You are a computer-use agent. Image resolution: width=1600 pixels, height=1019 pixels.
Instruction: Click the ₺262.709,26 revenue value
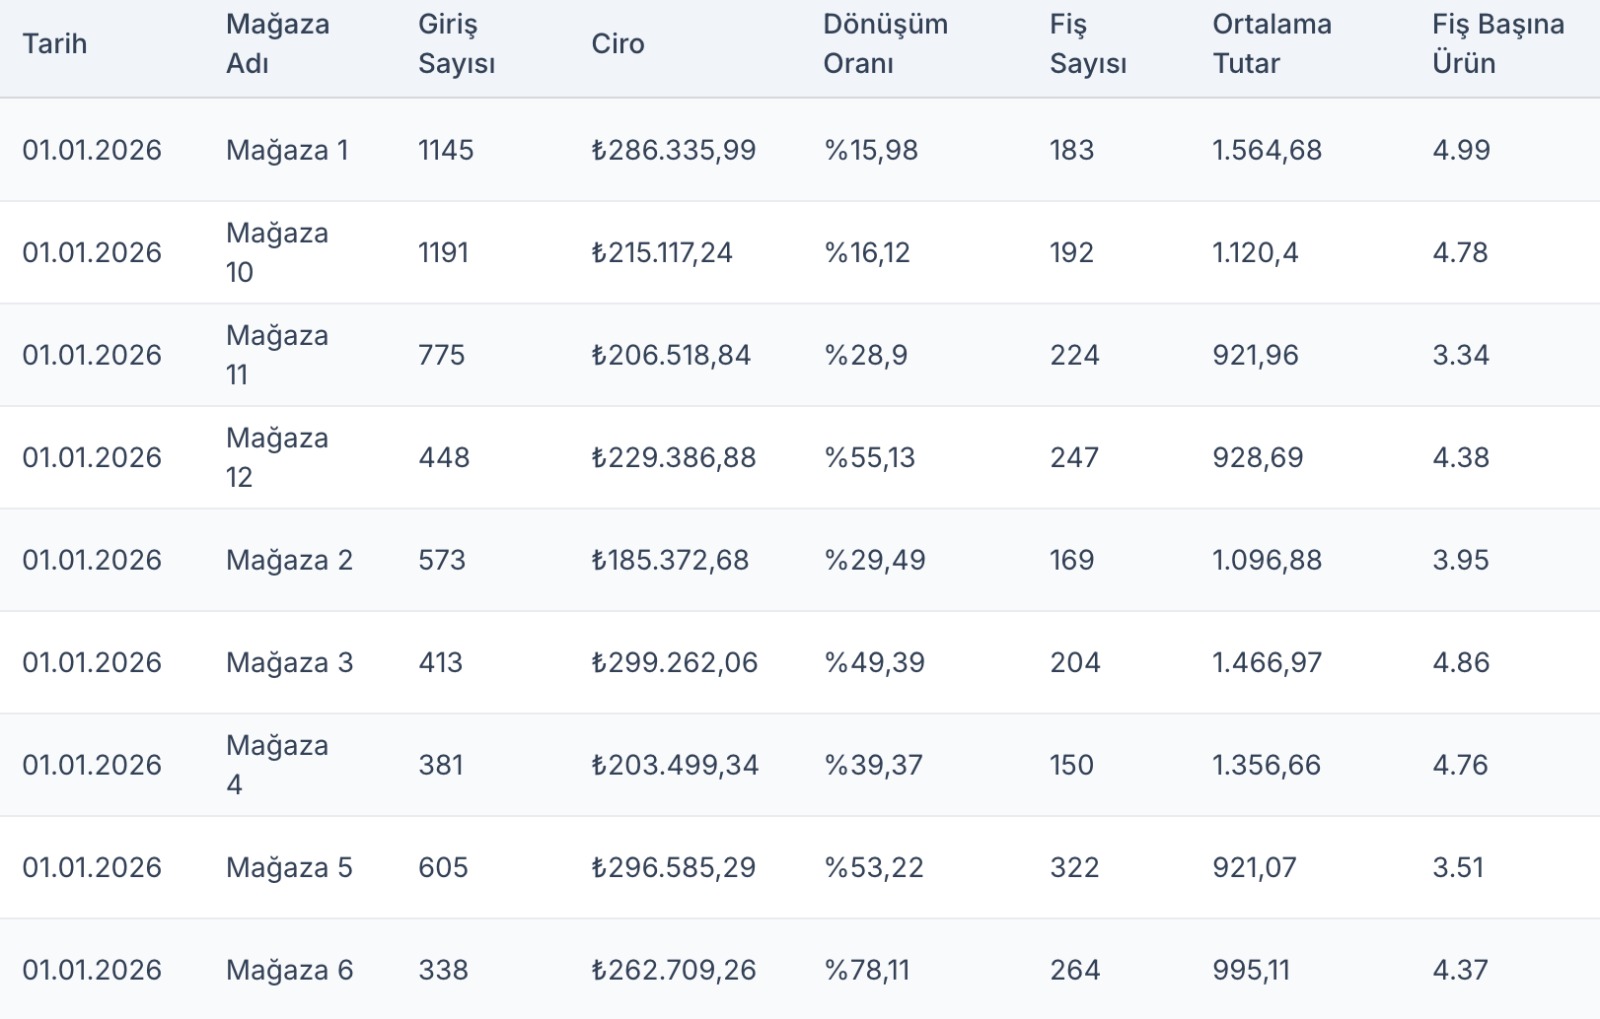click(x=673, y=970)
